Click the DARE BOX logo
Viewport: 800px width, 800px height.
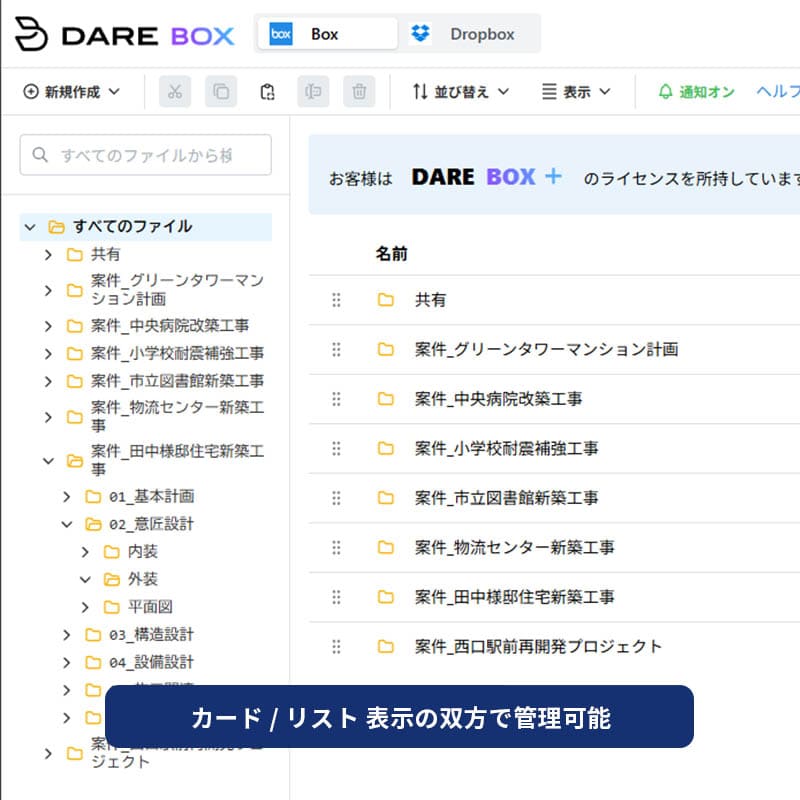124,35
